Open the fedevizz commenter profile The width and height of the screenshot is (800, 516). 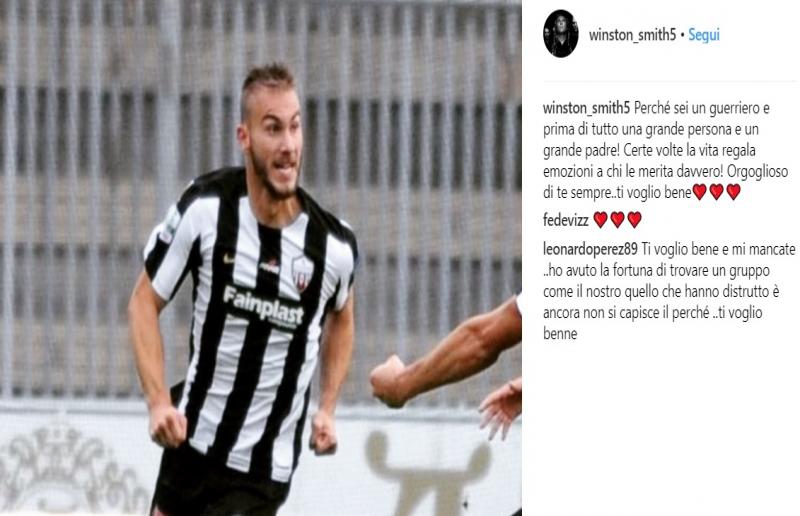[566, 220]
